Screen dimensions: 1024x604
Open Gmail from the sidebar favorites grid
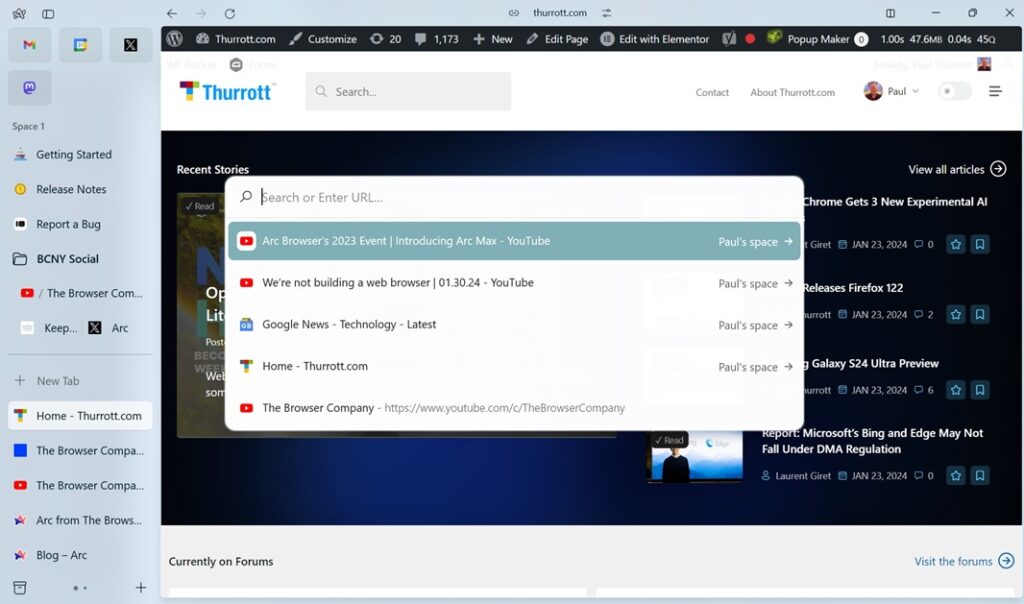coord(29,45)
